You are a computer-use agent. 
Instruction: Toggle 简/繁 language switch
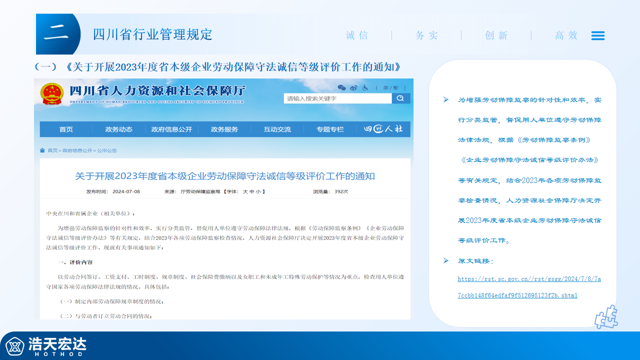tap(390, 88)
